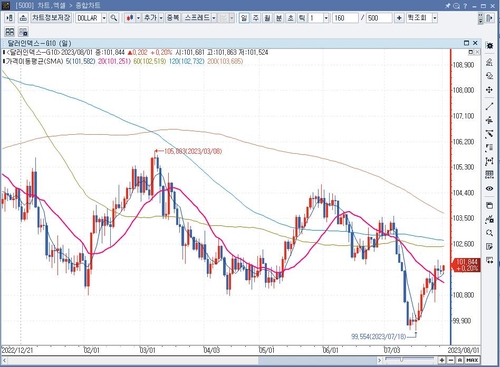Click the chart template icon beside 차트정보저장
Viewport: 500px width, 367px height.
coord(23,18)
